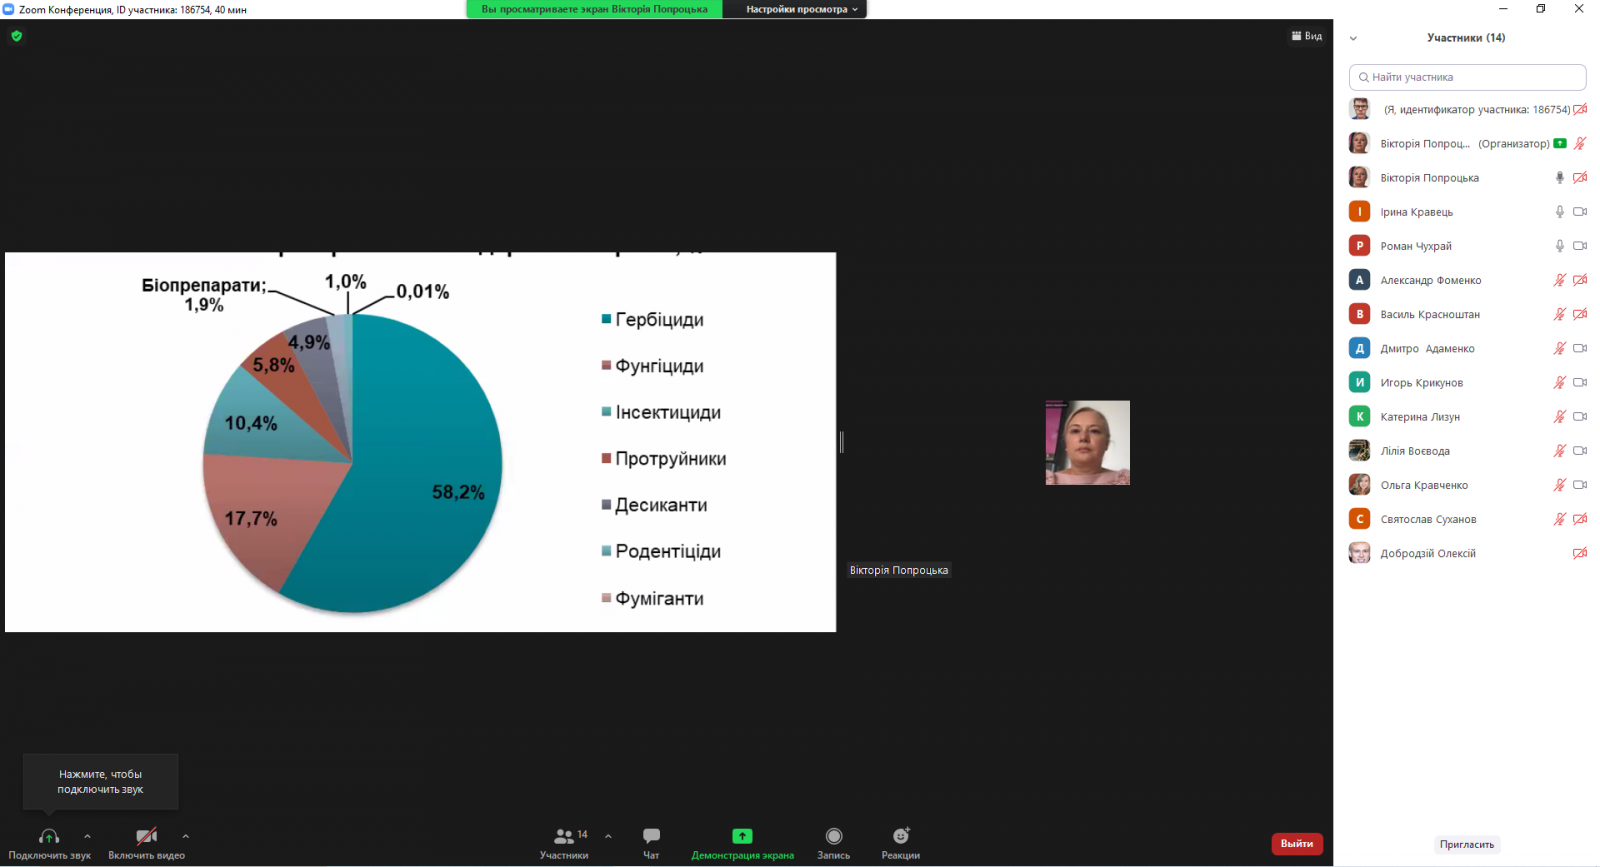This screenshot has width=1600, height=867.
Task: Click camera-off icon for Святослав Суханов
Action: click(1580, 519)
